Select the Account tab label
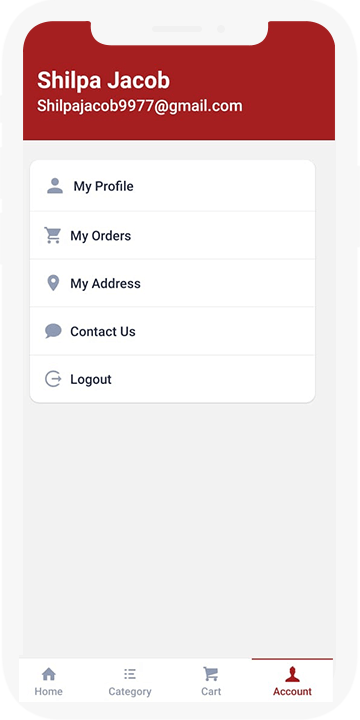This screenshot has width=360, height=720. (292, 692)
